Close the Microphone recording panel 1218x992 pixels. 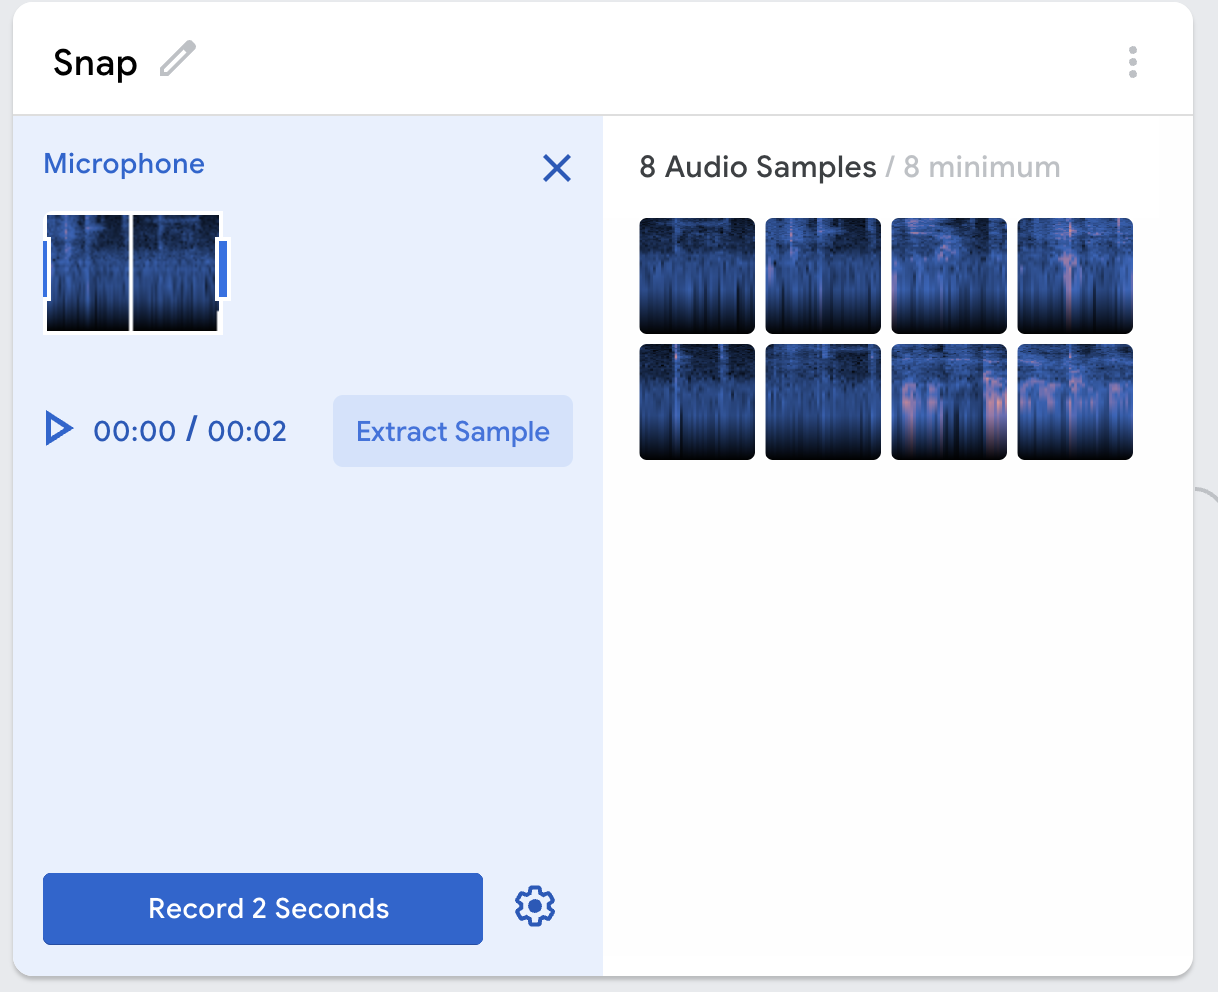point(556,168)
